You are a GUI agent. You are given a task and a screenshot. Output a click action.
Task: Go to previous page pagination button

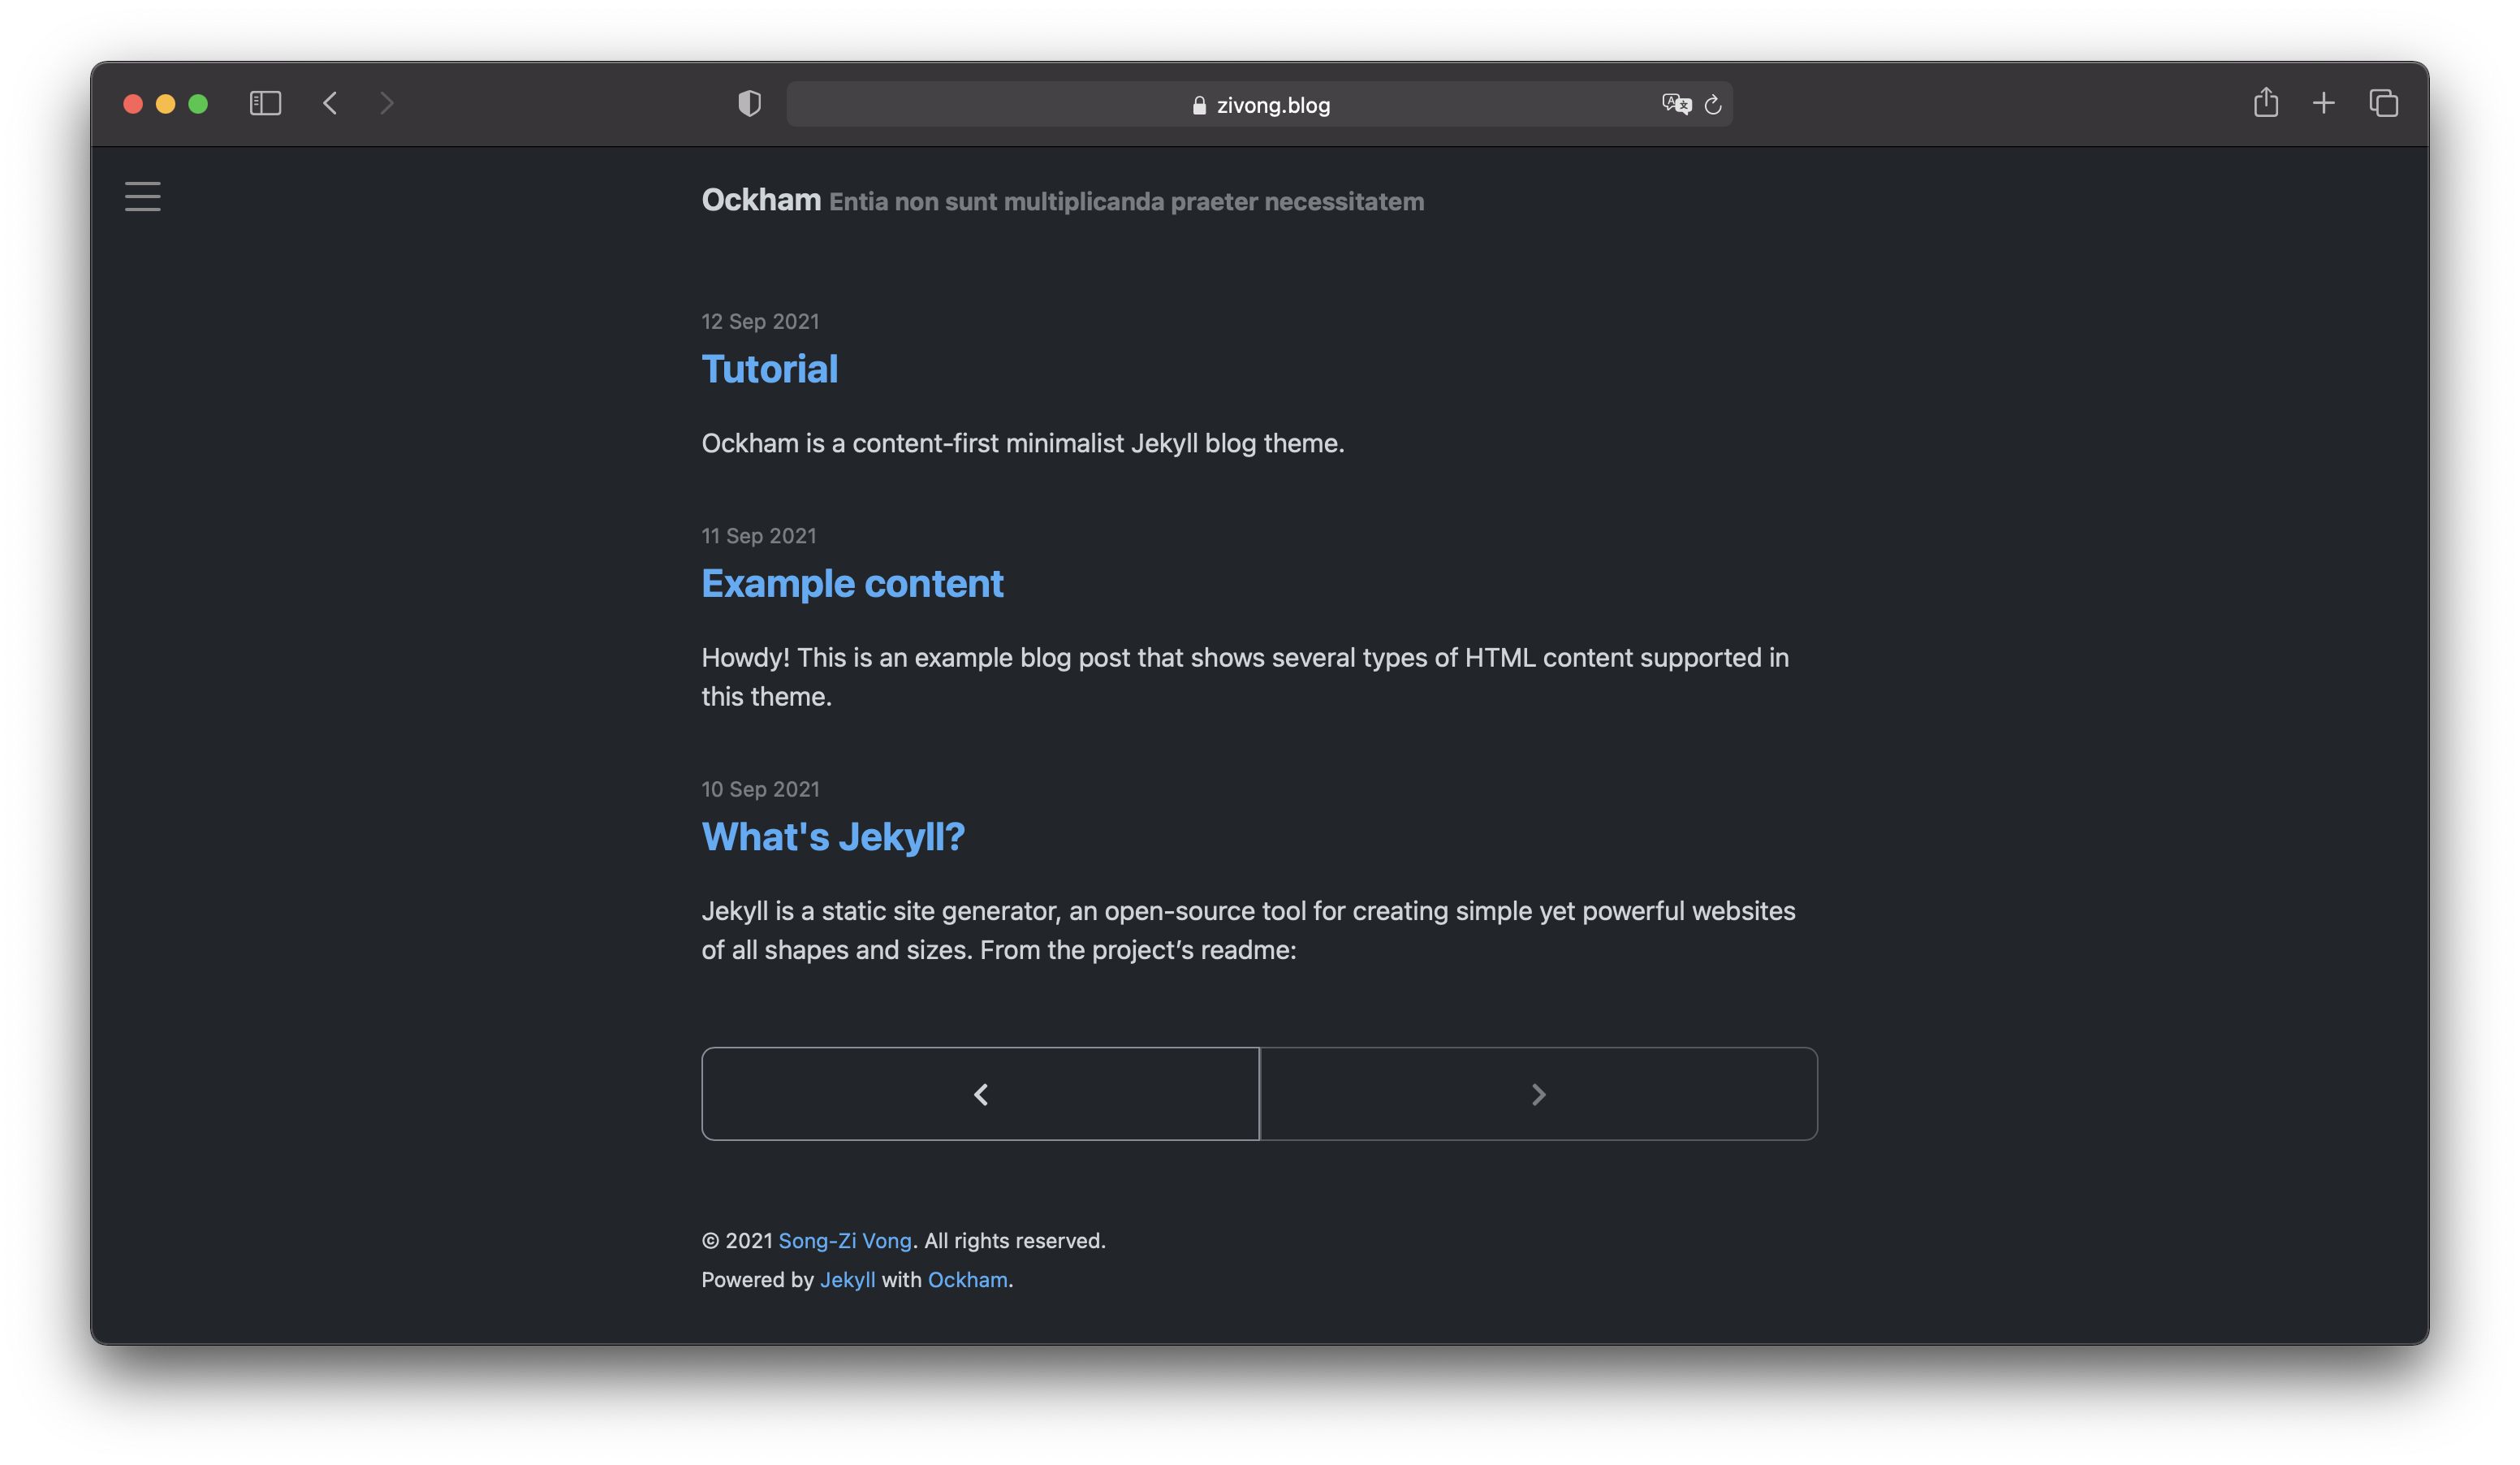(x=980, y=1094)
